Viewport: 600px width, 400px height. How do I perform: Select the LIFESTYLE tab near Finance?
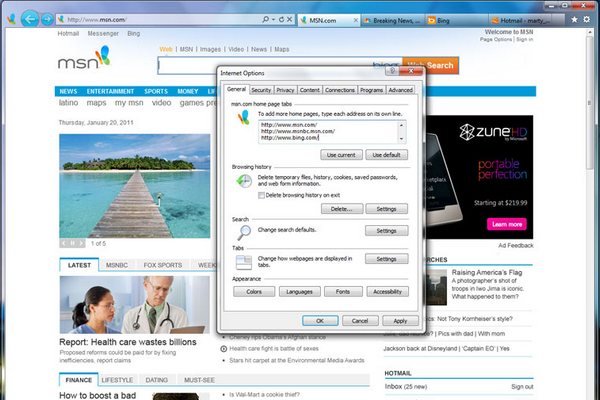117,380
